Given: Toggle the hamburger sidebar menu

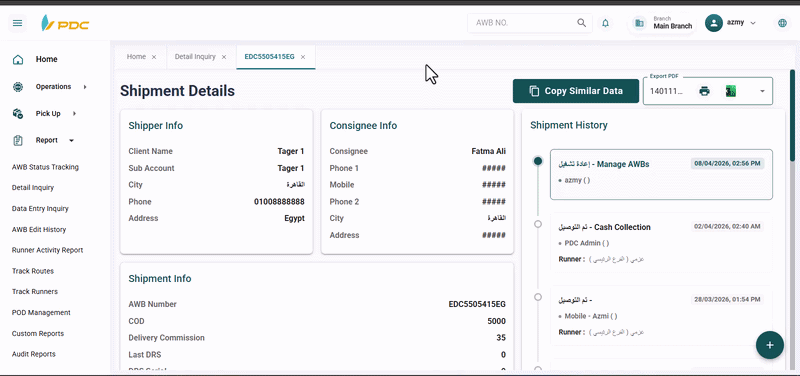Looking at the screenshot, I should pyautogui.click(x=18, y=23).
